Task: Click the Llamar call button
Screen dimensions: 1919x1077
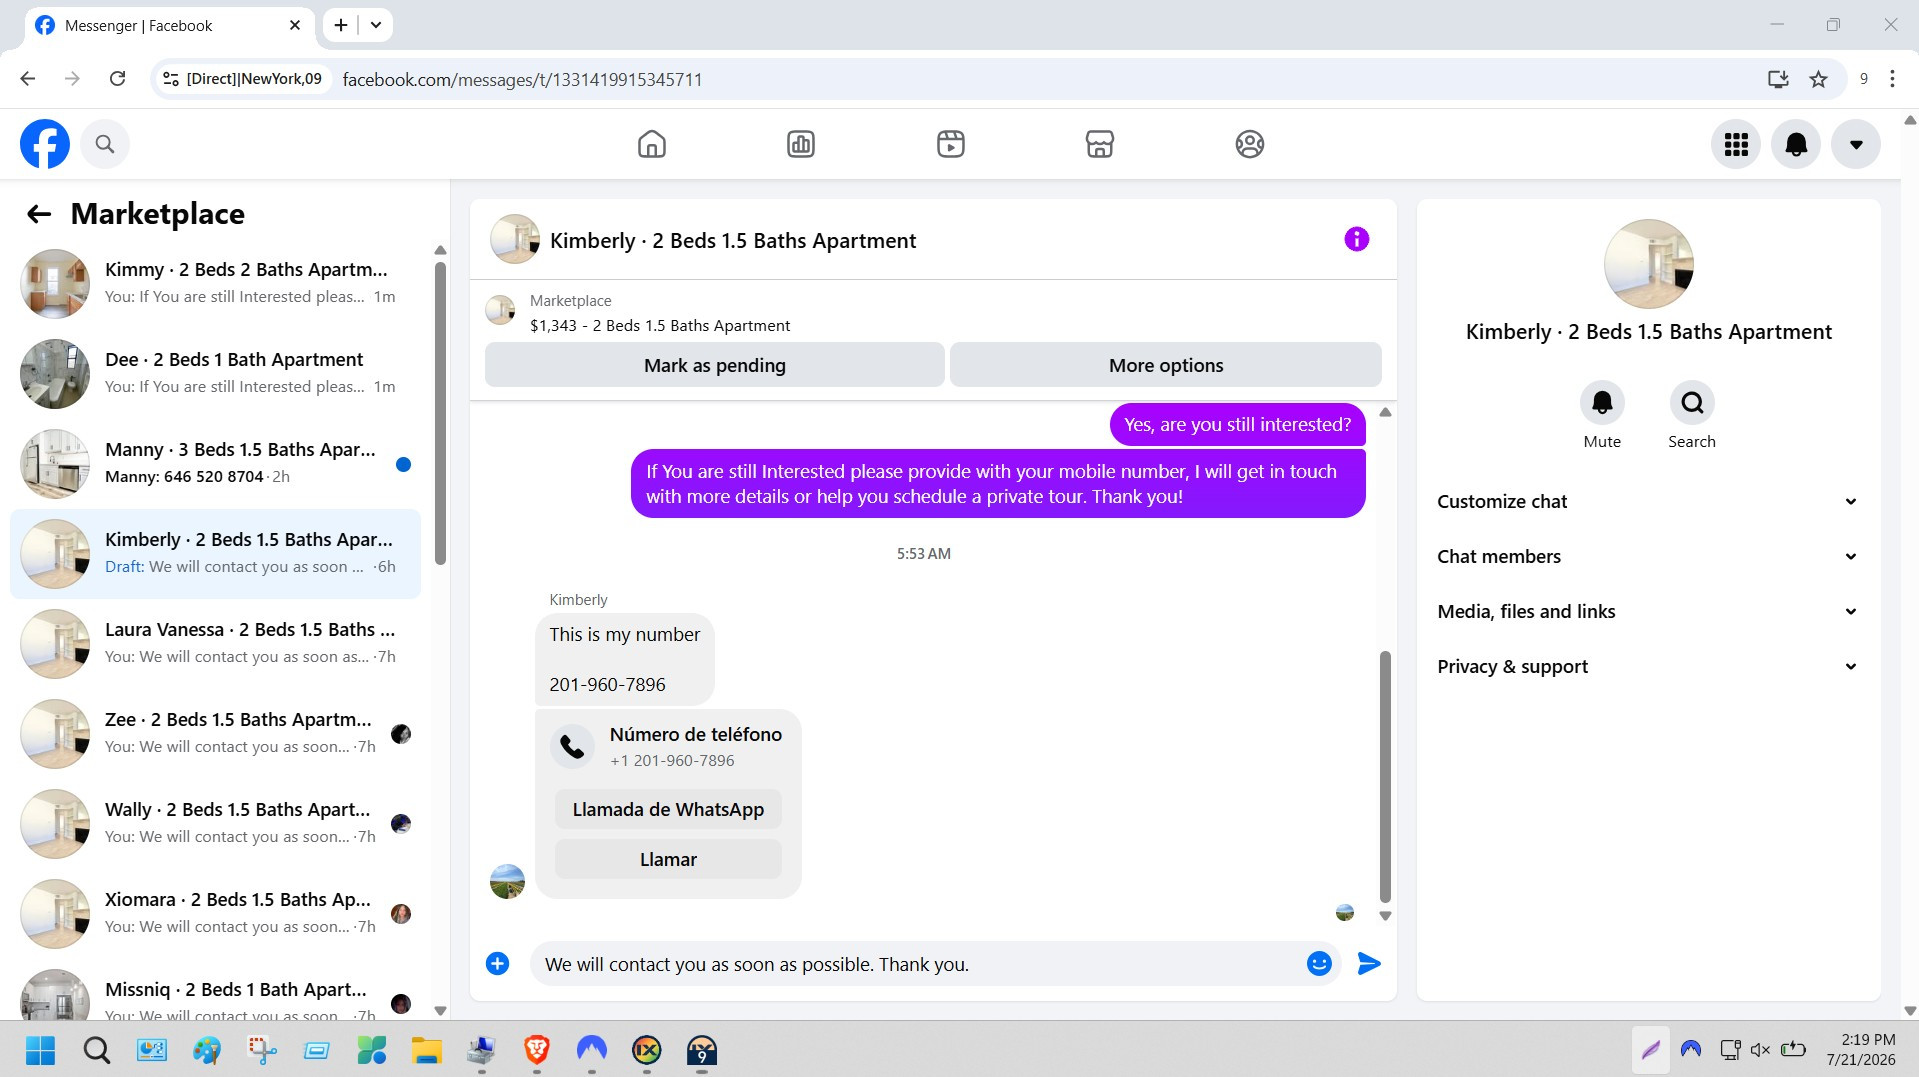Action: coord(668,859)
